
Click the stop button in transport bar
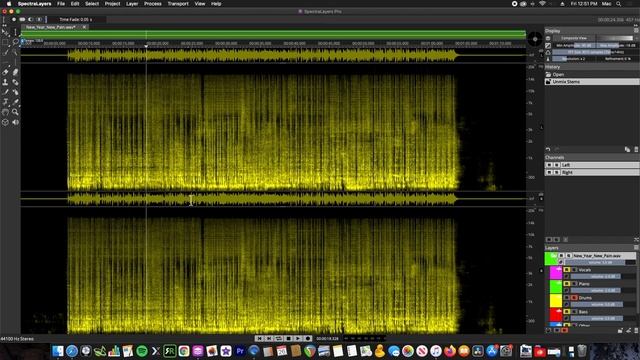[x=289, y=338]
